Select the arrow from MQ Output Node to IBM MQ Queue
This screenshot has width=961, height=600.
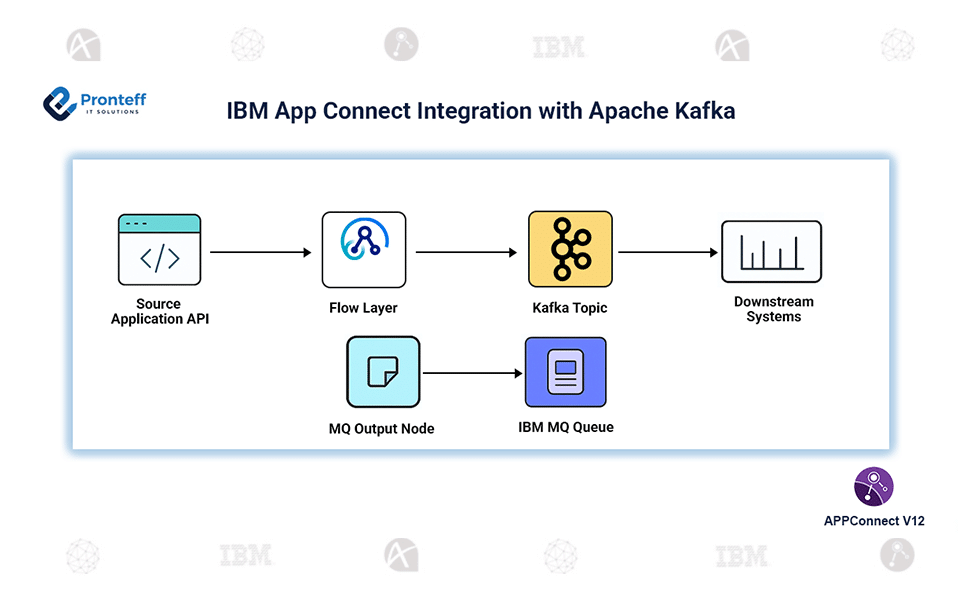(472, 374)
